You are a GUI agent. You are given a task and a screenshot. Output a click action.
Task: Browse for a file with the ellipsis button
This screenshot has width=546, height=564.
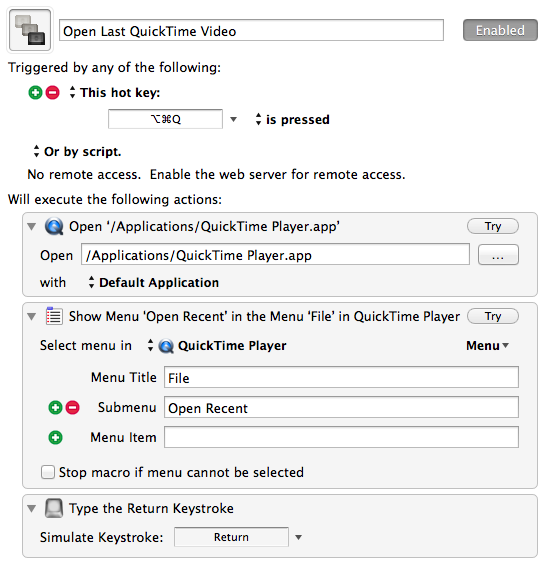(x=498, y=255)
